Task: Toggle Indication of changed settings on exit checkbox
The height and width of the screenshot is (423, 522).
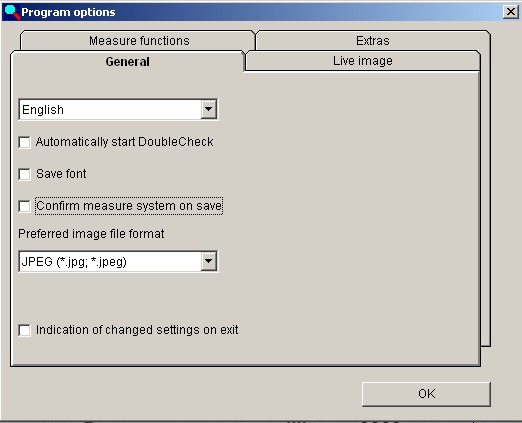Action: tap(25, 330)
